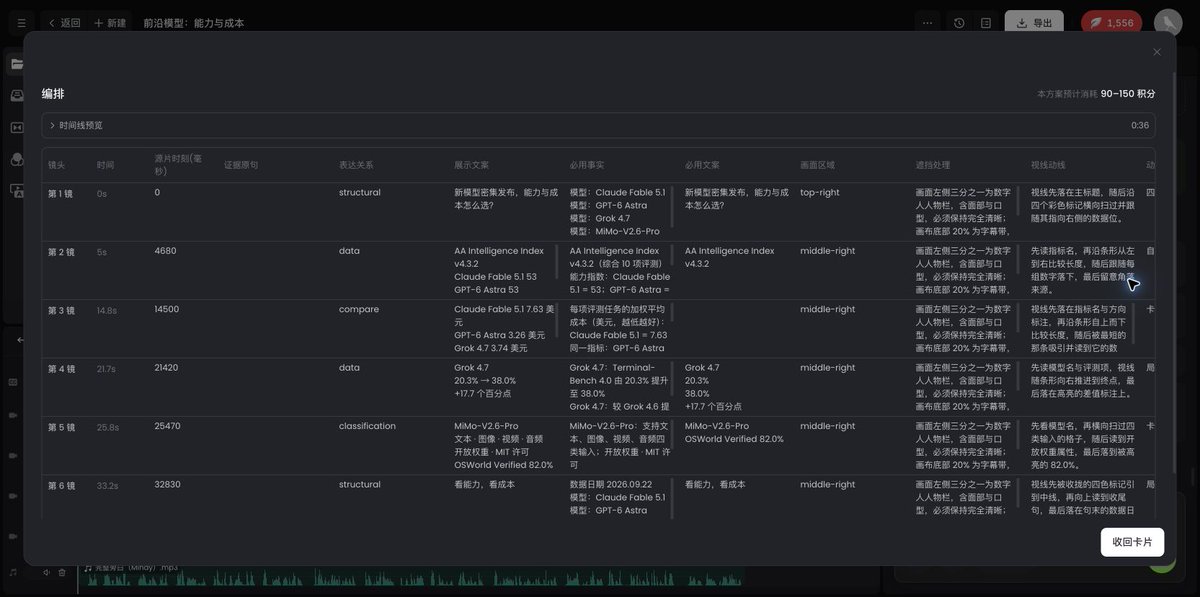Select the 第 1 镜 row label
The width and height of the screenshot is (1200, 597).
pyautogui.click(x=61, y=193)
